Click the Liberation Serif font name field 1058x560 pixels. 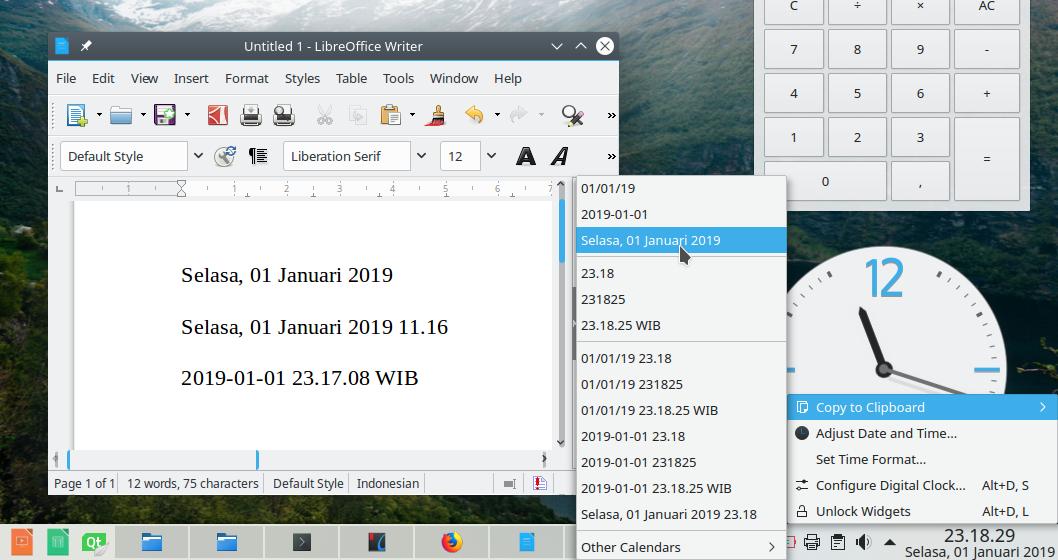tap(347, 157)
